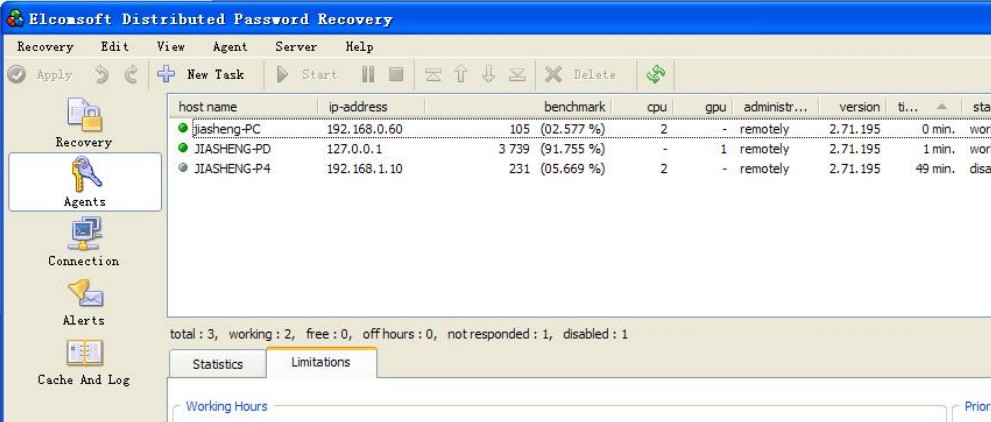Click gray status dot of JIASHENG-P4
Image resolution: width=991 pixels, height=422 pixels.
pyautogui.click(x=183, y=168)
